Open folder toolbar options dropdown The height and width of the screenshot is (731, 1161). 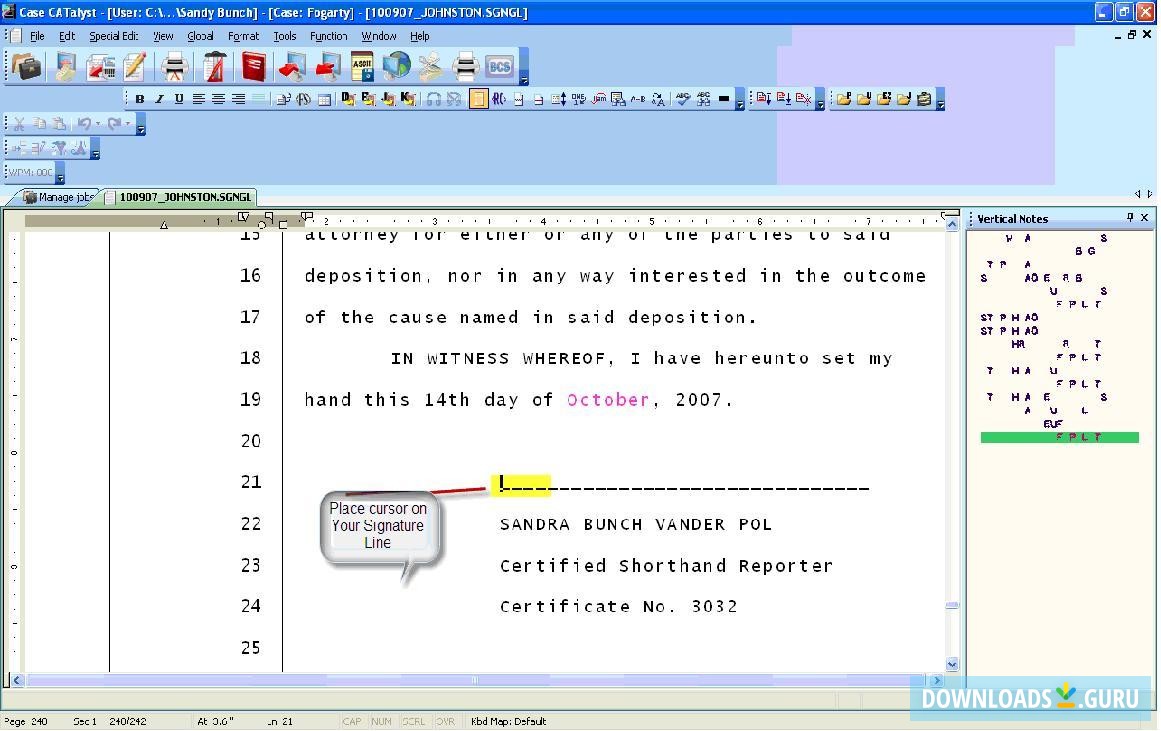(940, 99)
